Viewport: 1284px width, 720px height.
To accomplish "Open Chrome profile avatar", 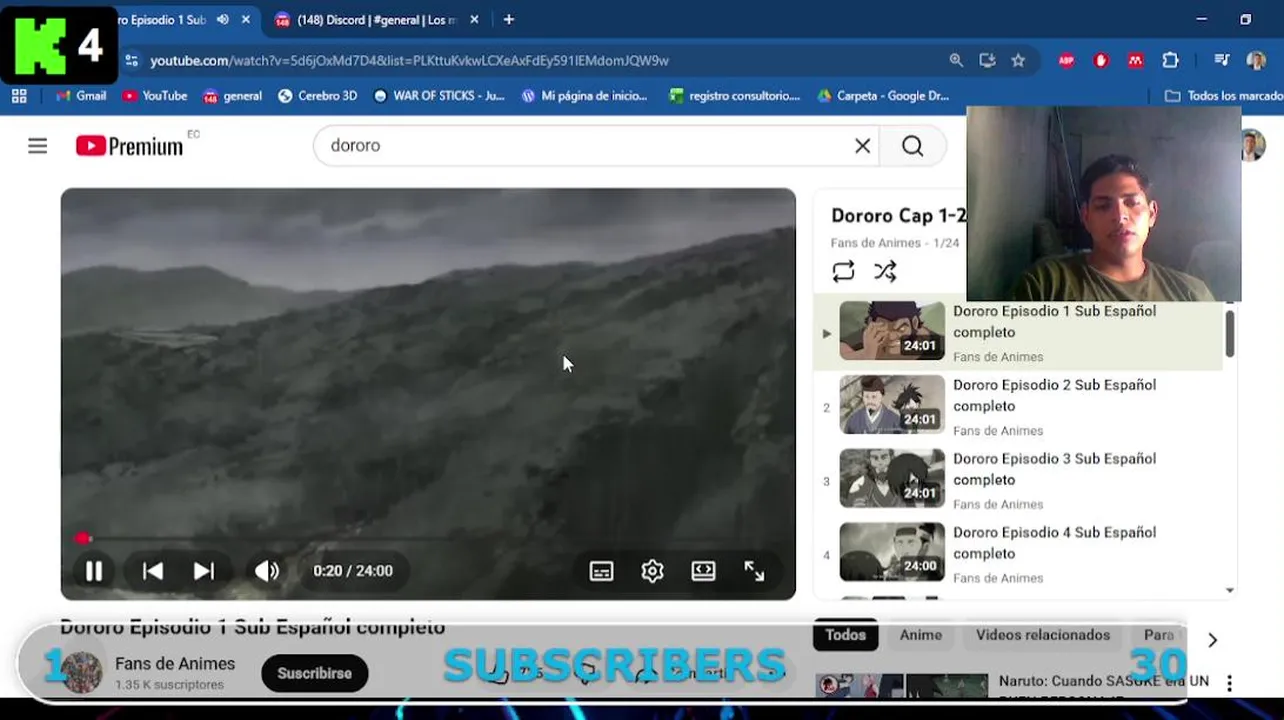I will [1256, 61].
